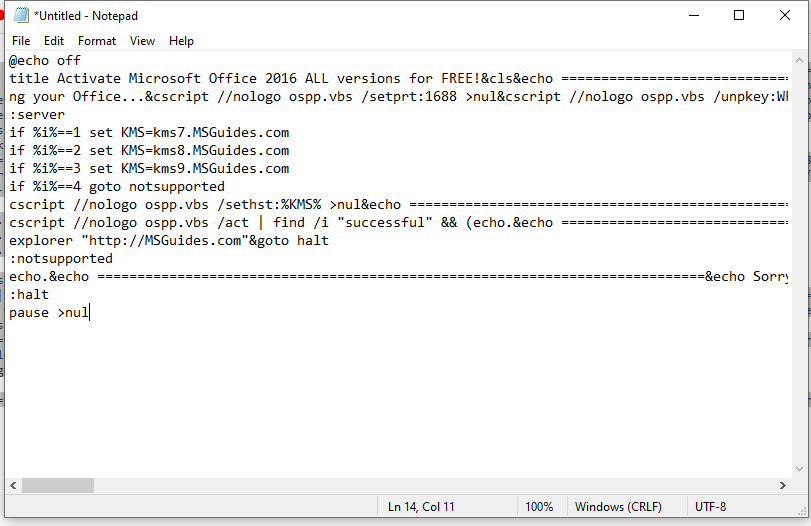Minimize the Notepad window
811x526 pixels.
pyautogui.click(x=693, y=15)
